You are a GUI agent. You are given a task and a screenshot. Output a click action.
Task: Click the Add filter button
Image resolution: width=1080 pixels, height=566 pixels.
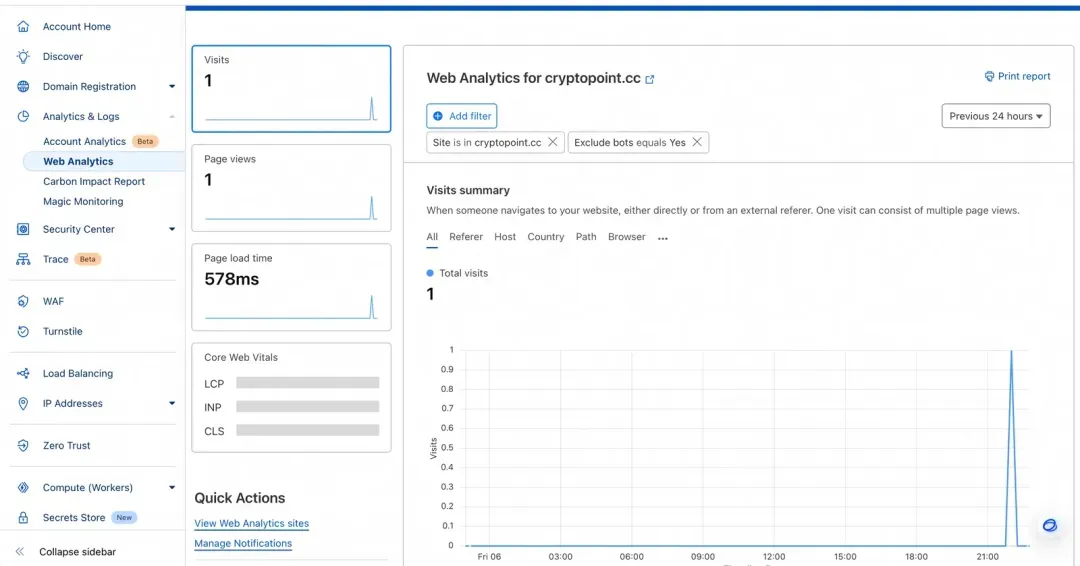click(x=461, y=116)
